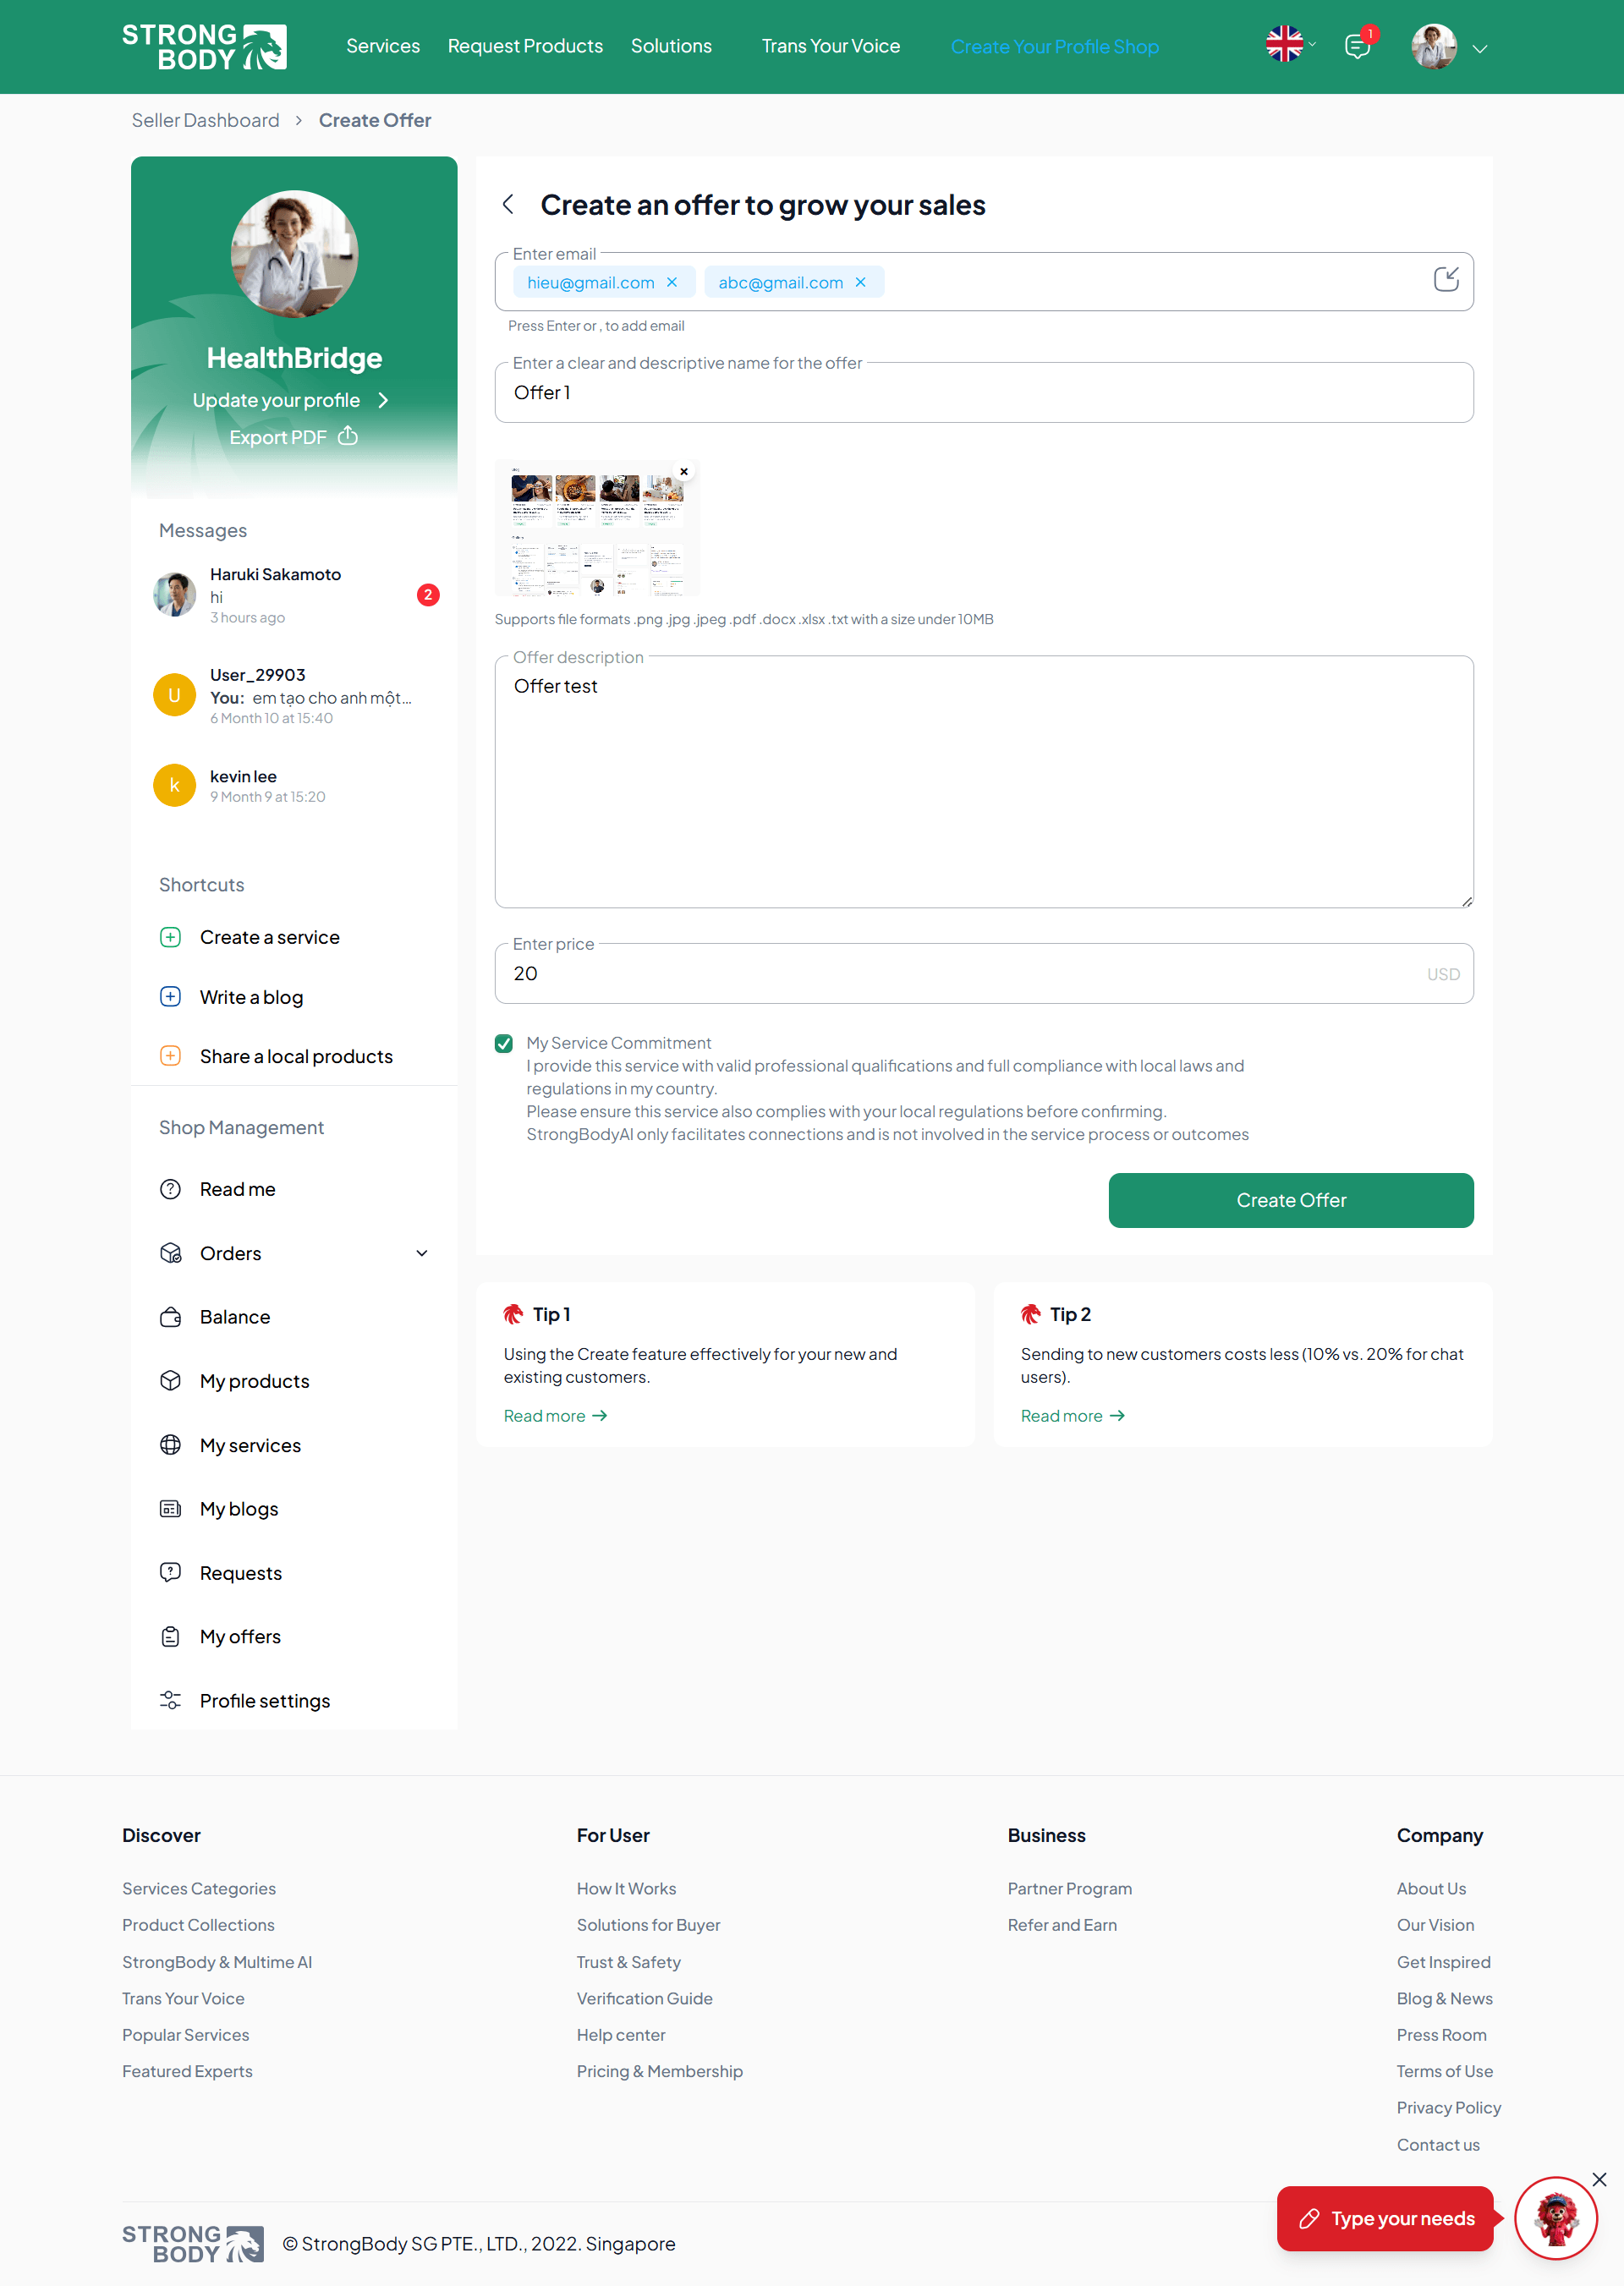
Task: Click the back arrow beside Create an offer
Action: pyautogui.click(x=508, y=205)
